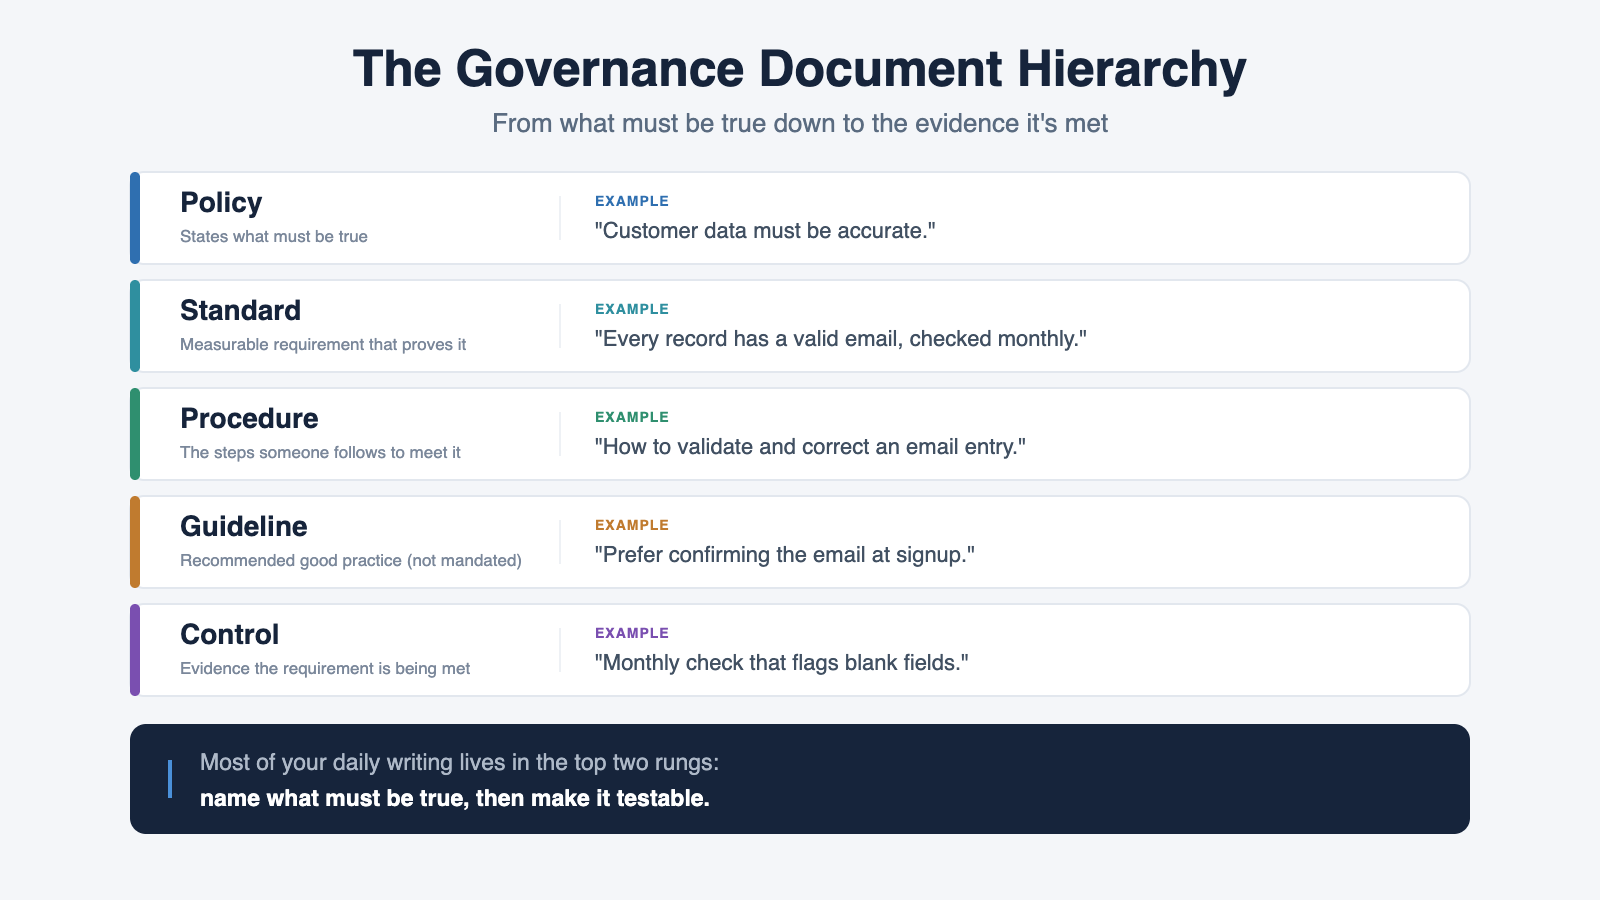Click the title 'The Governance Document Hierarchy'
Viewport: 1600px width, 900px height.
800,69
